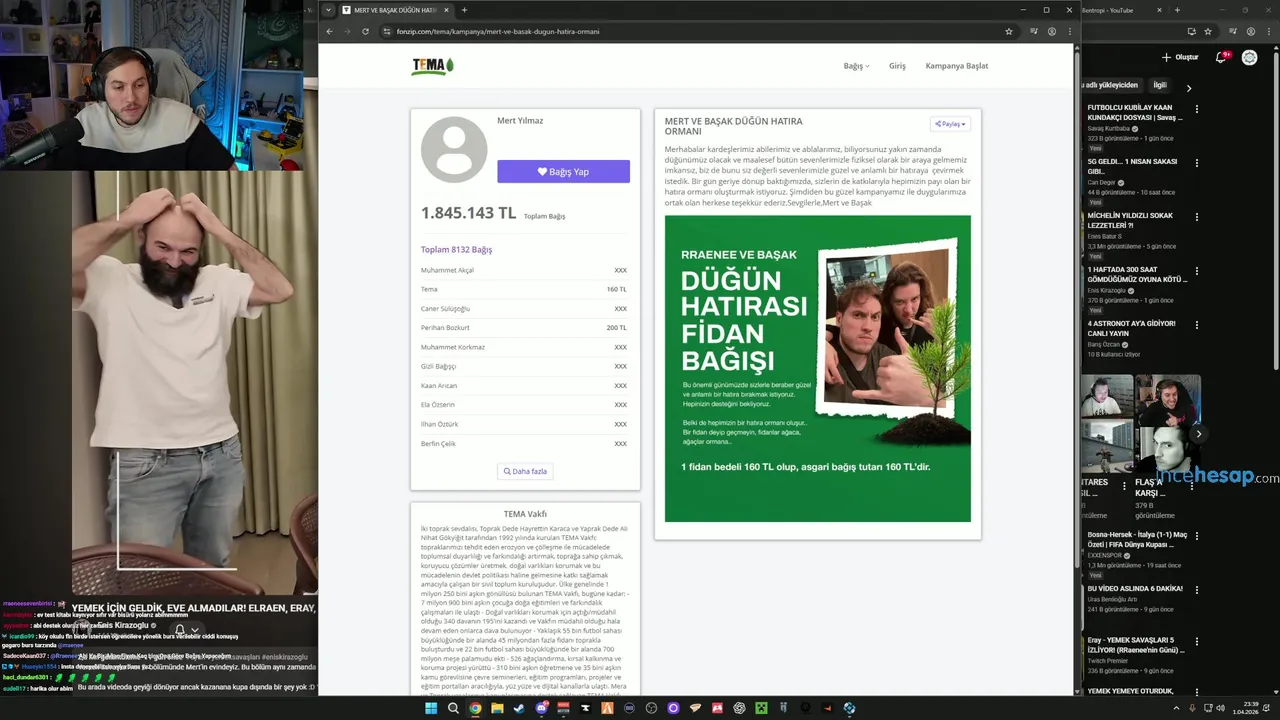Image resolution: width=1280 pixels, height=720 pixels.
Task: Open the Eray - YEMEK SAVAŞLARI 5 video
Action: [1135, 645]
